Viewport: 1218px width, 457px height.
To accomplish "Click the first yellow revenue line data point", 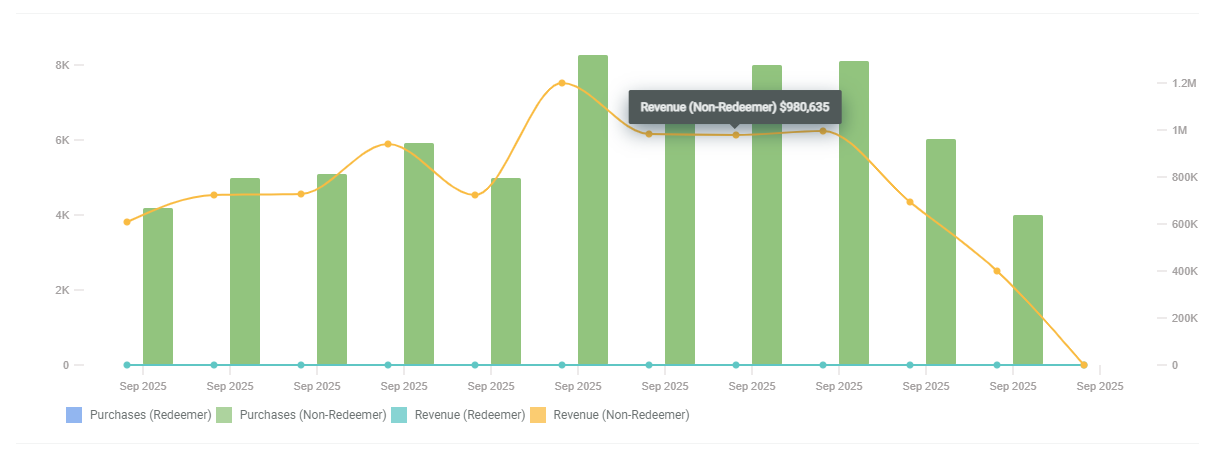I will point(127,222).
